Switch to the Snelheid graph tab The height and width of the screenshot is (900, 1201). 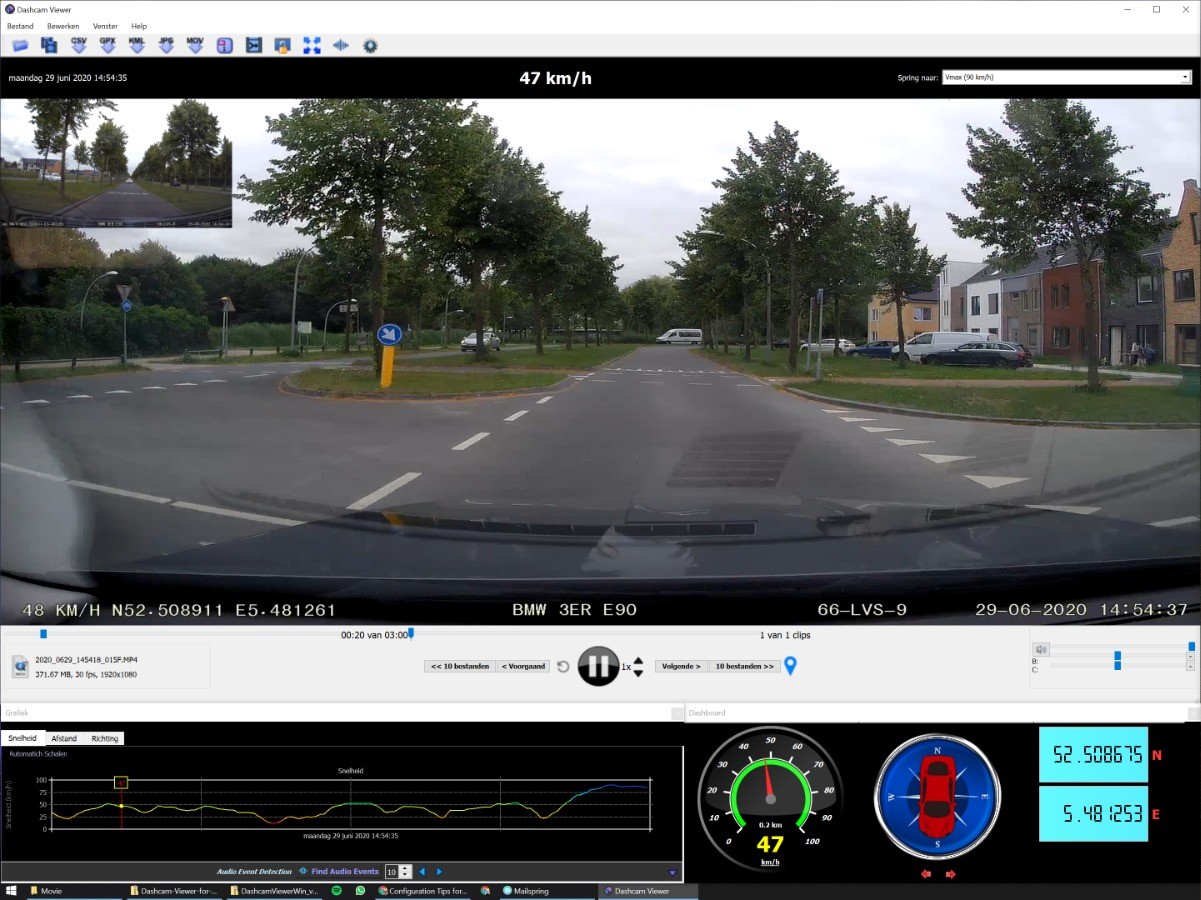tap(22, 738)
